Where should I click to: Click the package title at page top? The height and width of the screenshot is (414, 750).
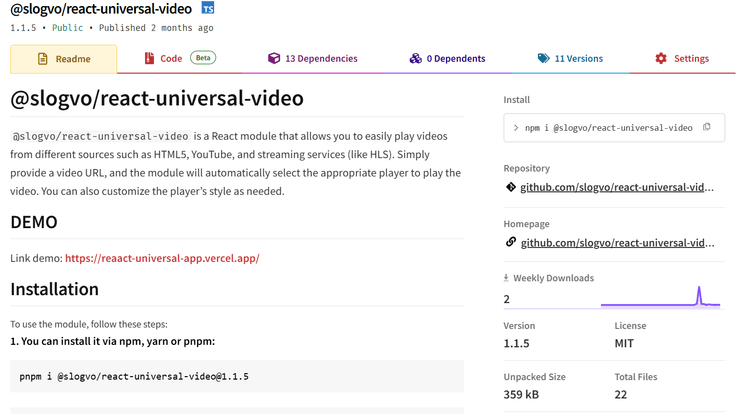(101, 9)
